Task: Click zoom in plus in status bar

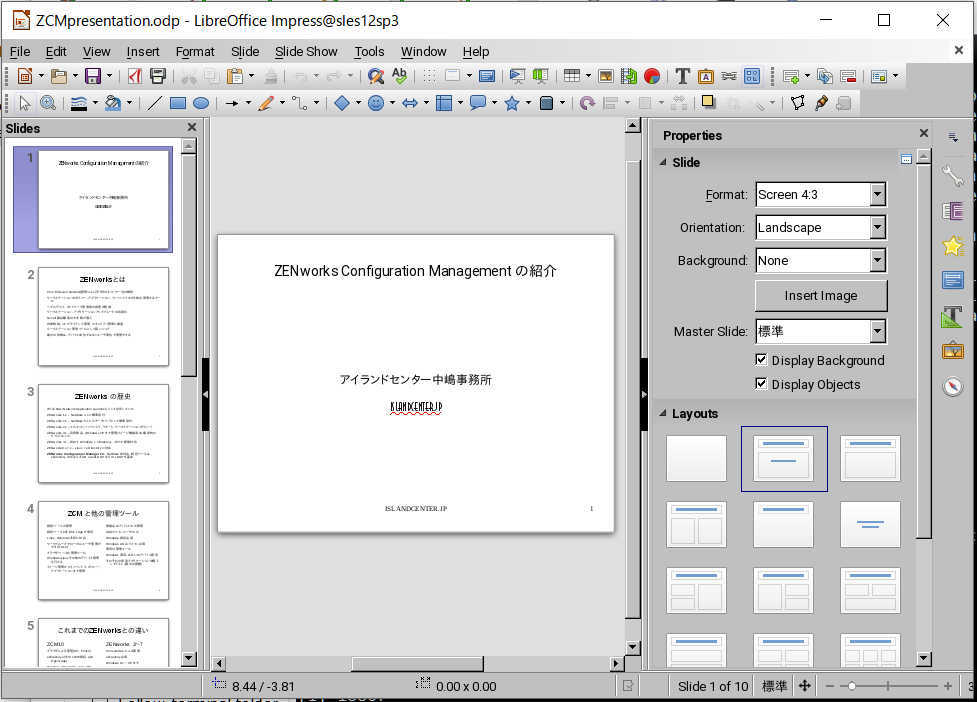Action: click(x=947, y=686)
